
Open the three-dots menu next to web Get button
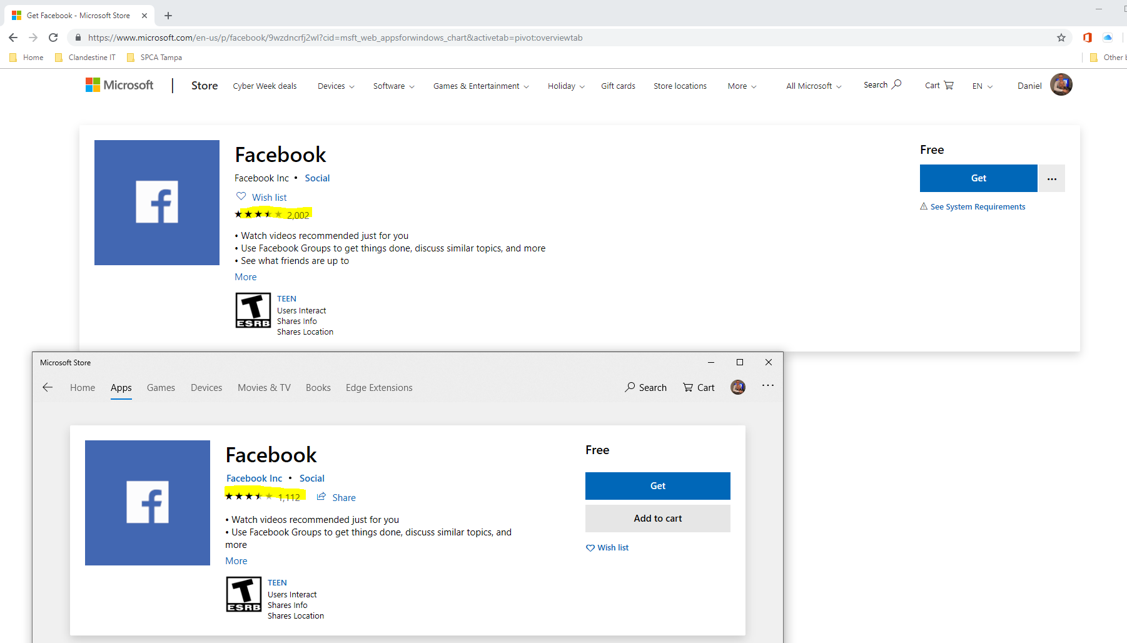pos(1052,178)
